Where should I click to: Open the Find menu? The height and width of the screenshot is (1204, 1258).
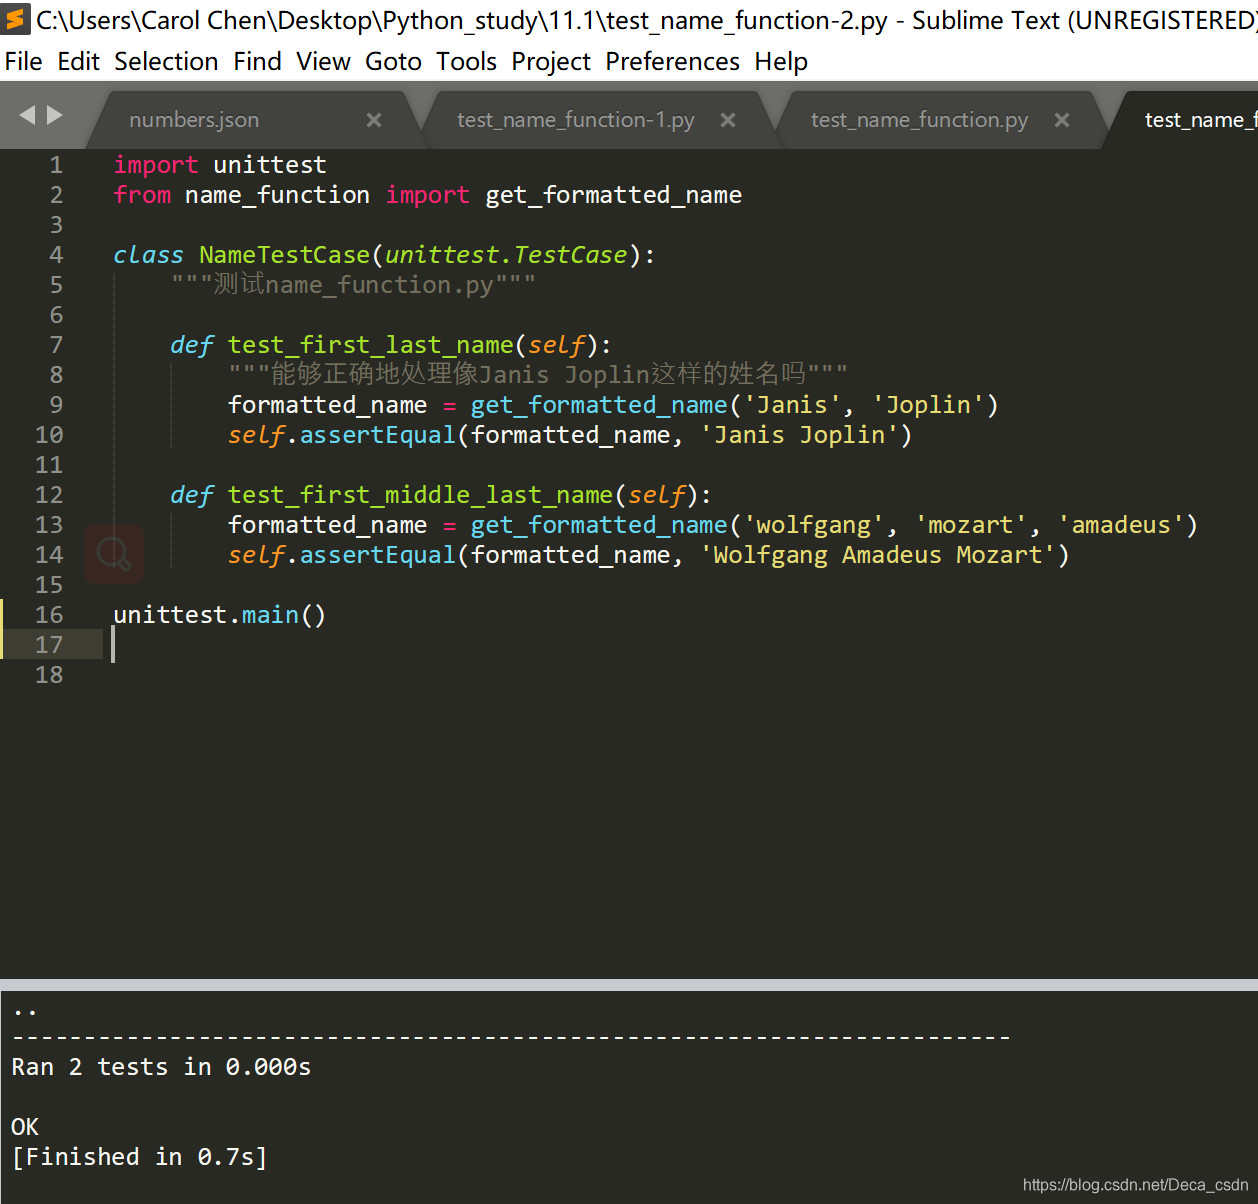pyautogui.click(x=257, y=62)
